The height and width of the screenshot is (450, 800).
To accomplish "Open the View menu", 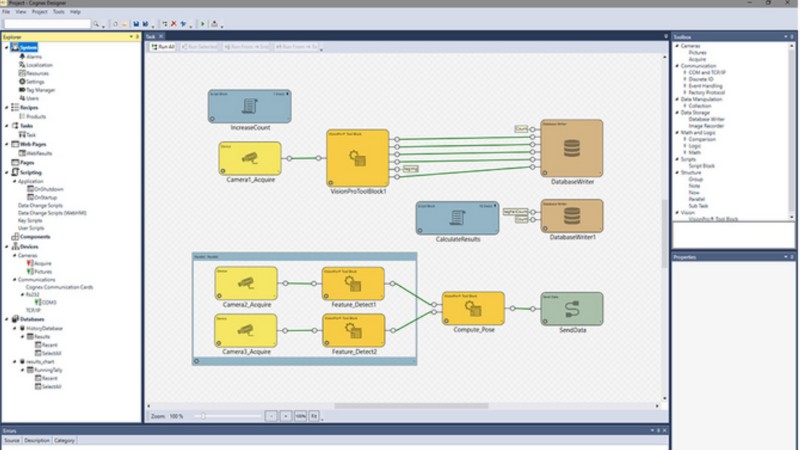I will [x=20, y=12].
